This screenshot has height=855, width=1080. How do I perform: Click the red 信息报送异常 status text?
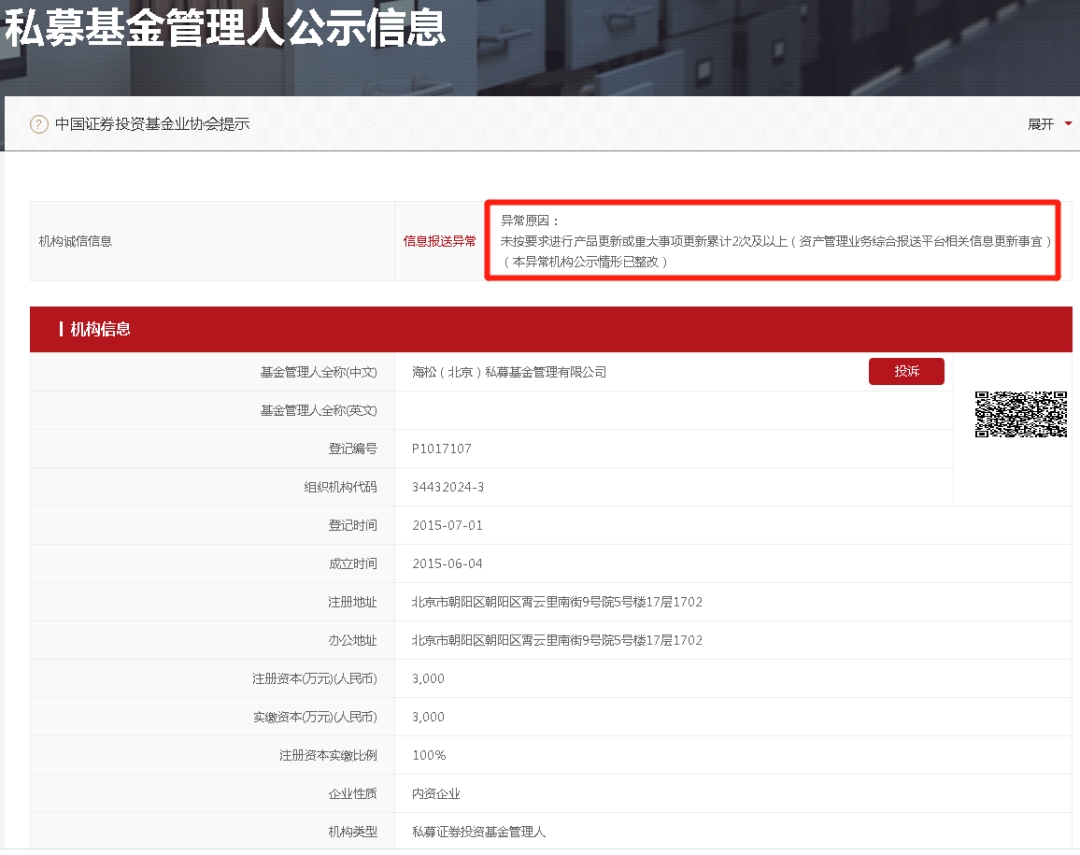(439, 241)
